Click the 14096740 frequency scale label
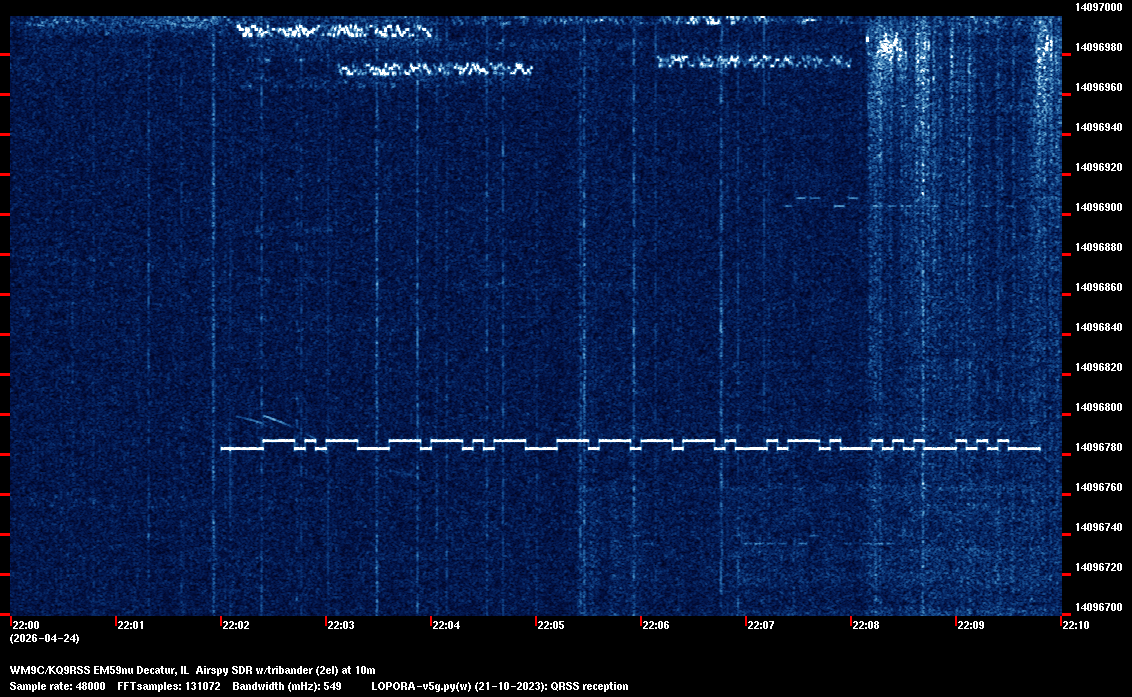 click(1097, 527)
